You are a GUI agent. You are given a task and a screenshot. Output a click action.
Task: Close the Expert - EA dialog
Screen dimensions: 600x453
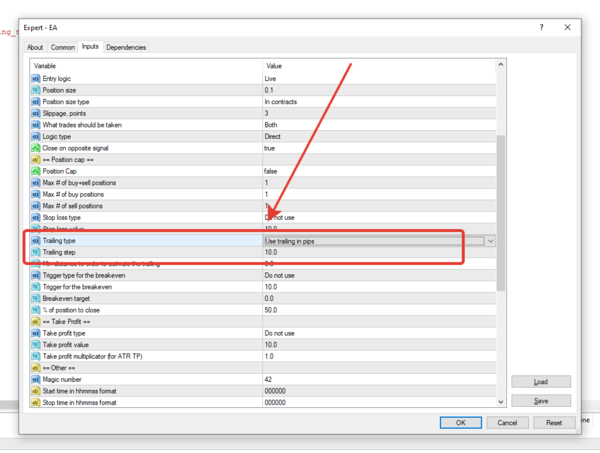[567, 28]
